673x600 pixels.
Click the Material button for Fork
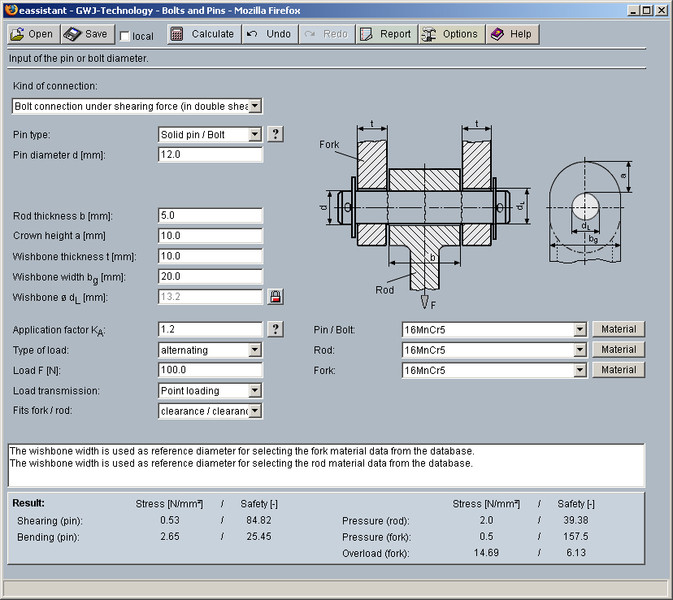(618, 370)
